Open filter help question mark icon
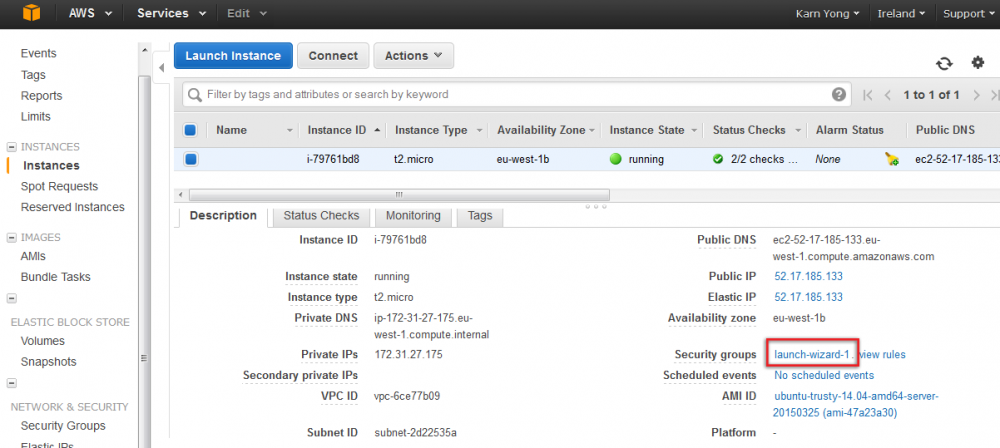This screenshot has width=1000, height=448. 839,94
